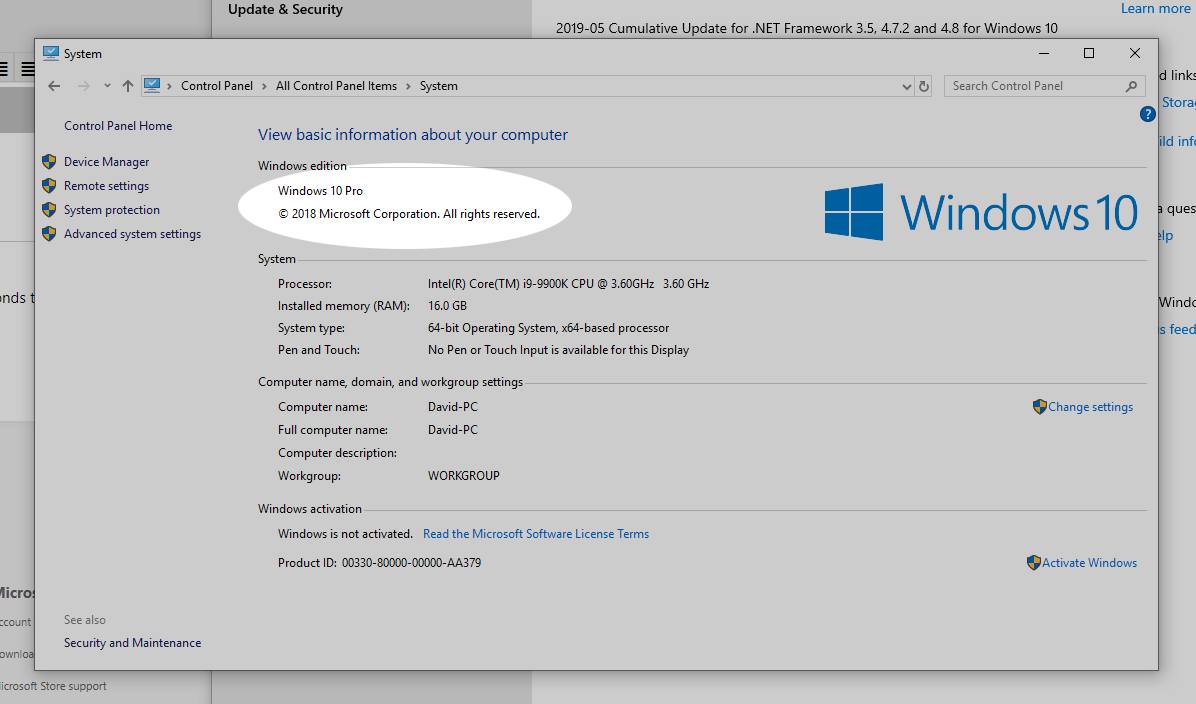
Task: Open the recent locations dropdown arrow
Action: point(107,86)
